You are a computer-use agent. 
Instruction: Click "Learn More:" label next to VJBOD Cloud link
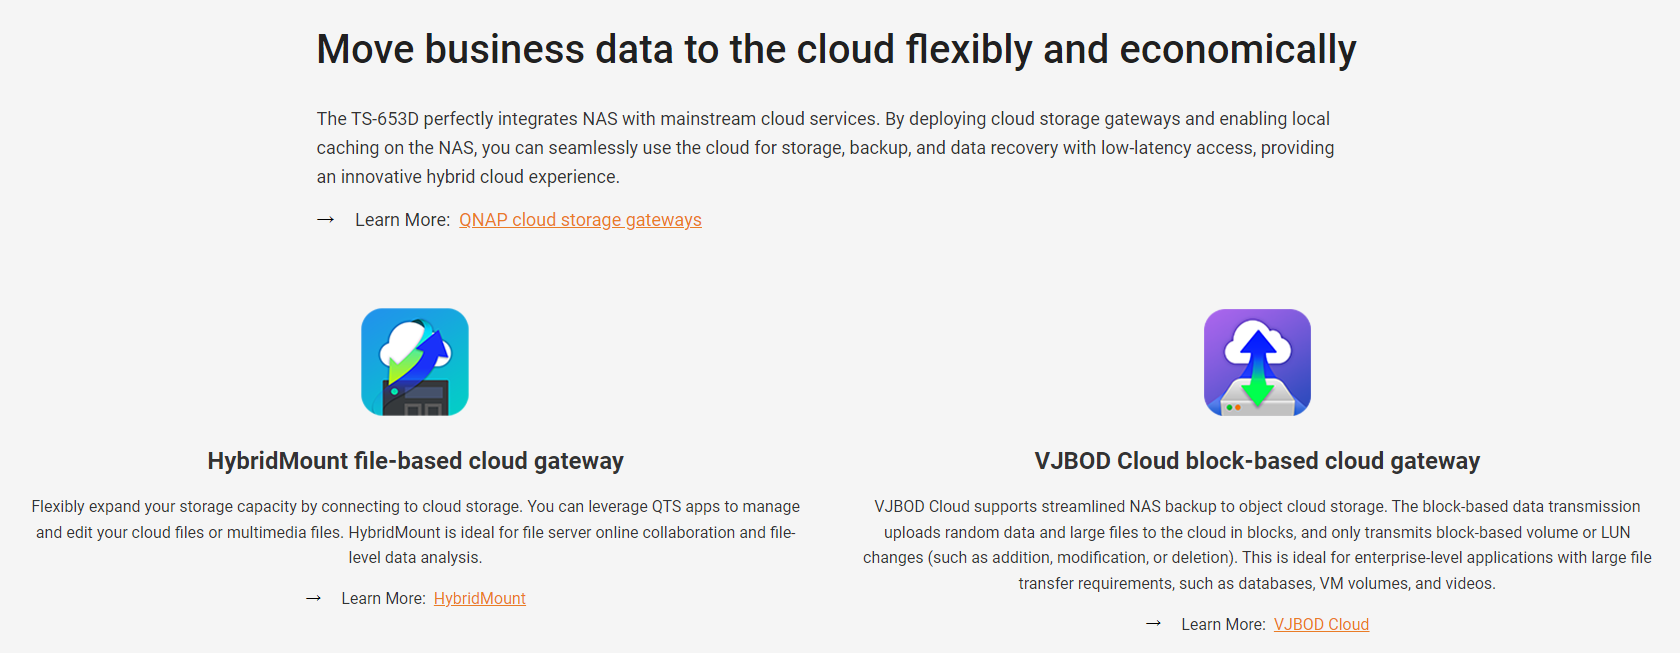point(1223,625)
